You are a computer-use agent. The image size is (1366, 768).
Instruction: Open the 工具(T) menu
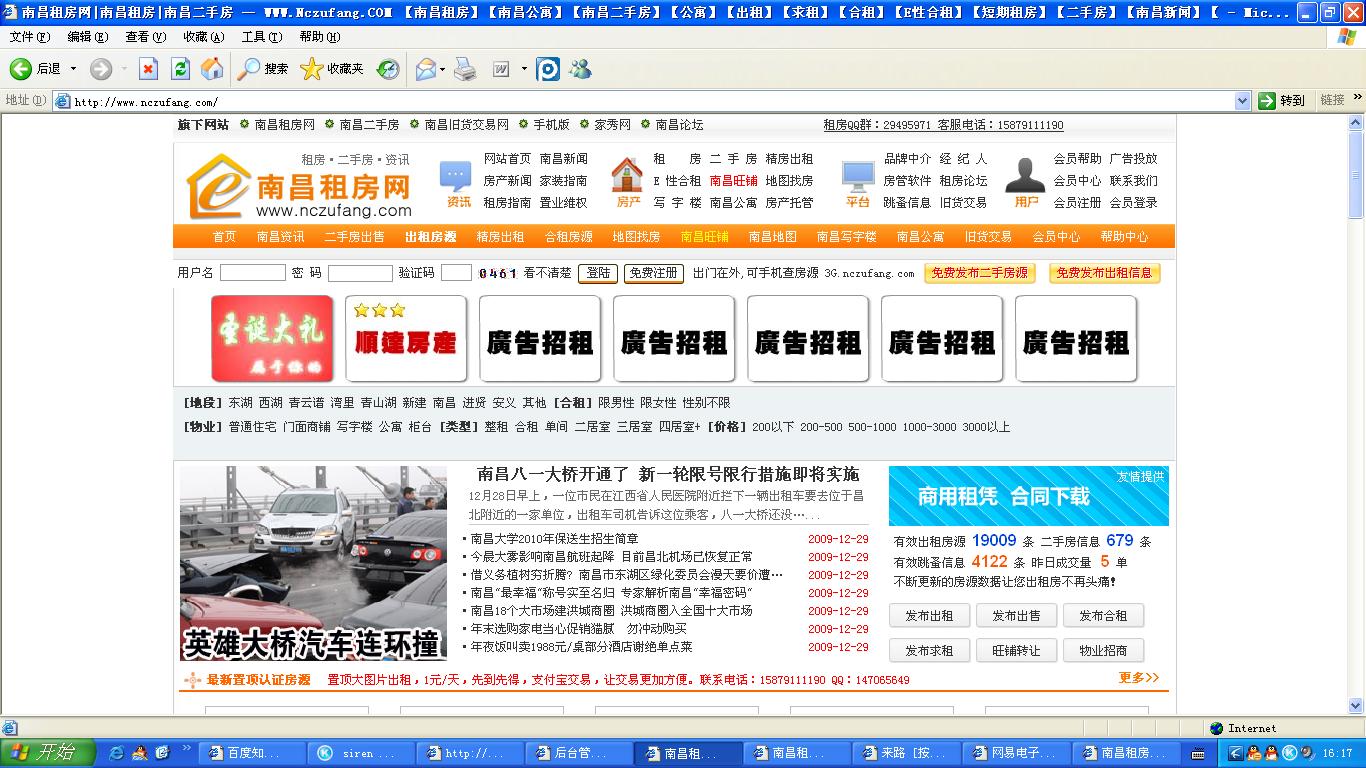pos(261,37)
